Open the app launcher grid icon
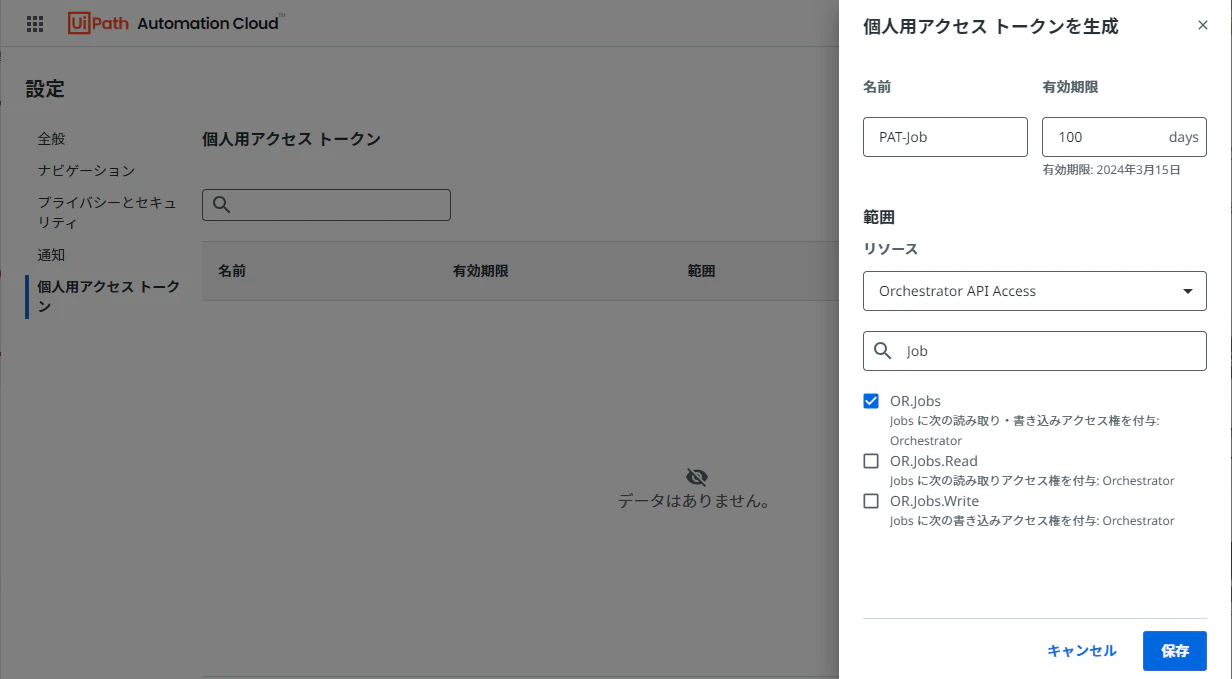1232x679 pixels. click(34, 23)
